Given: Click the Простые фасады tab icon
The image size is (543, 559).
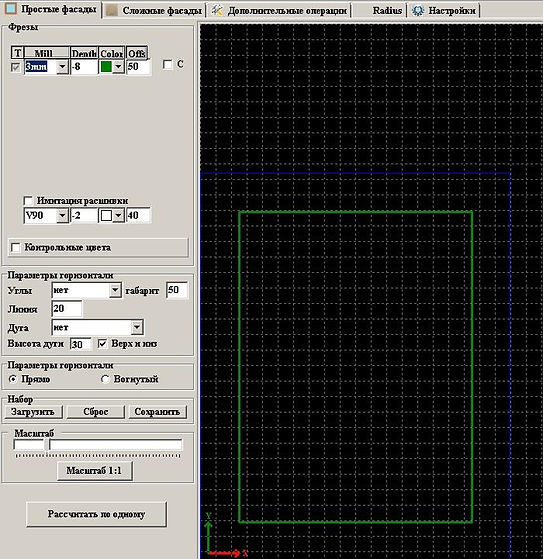Looking at the screenshot, I should (11, 9).
